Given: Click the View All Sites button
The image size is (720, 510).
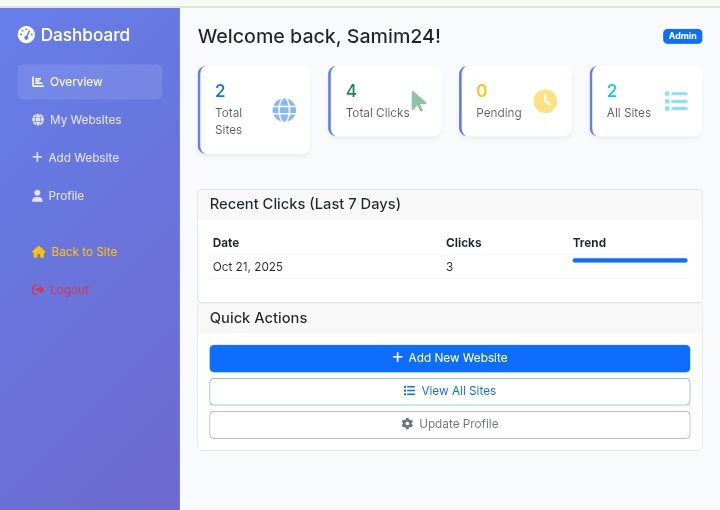Looking at the screenshot, I should point(450,392).
